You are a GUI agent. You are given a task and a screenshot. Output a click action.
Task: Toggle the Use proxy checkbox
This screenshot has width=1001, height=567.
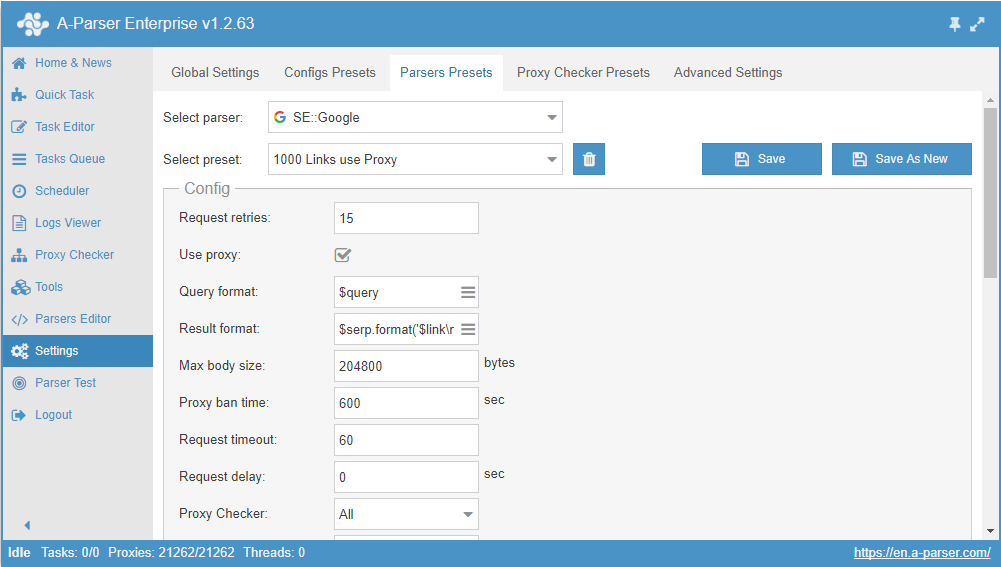[x=343, y=255]
